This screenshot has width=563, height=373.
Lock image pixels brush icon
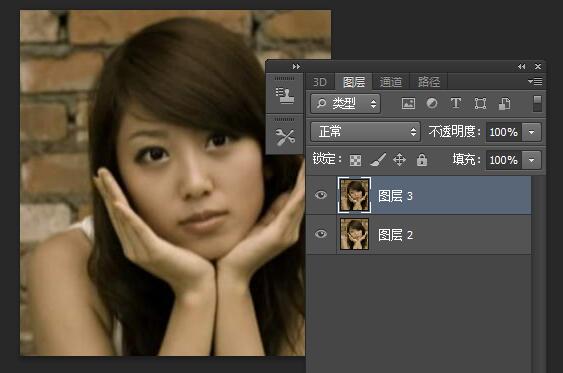378,160
